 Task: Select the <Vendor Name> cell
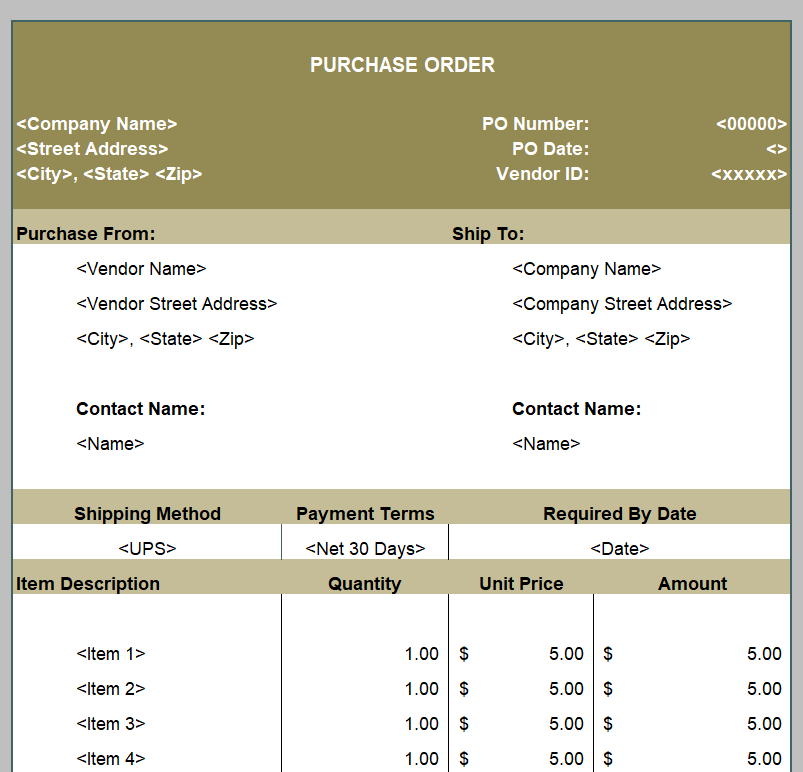(141, 269)
